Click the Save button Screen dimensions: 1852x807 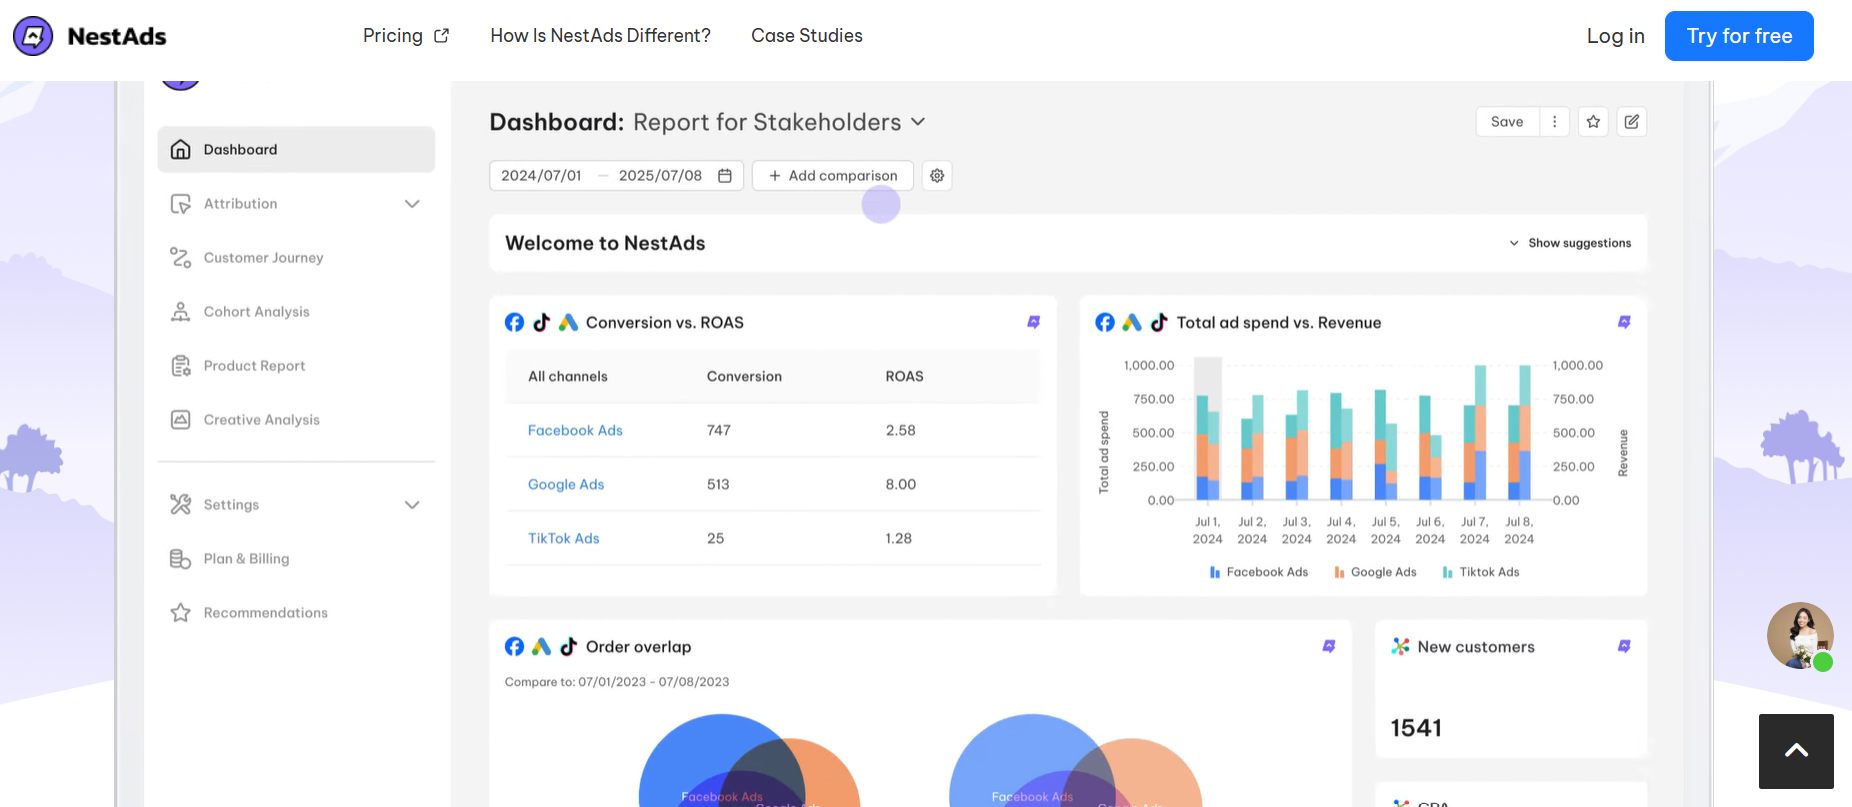(x=1507, y=122)
